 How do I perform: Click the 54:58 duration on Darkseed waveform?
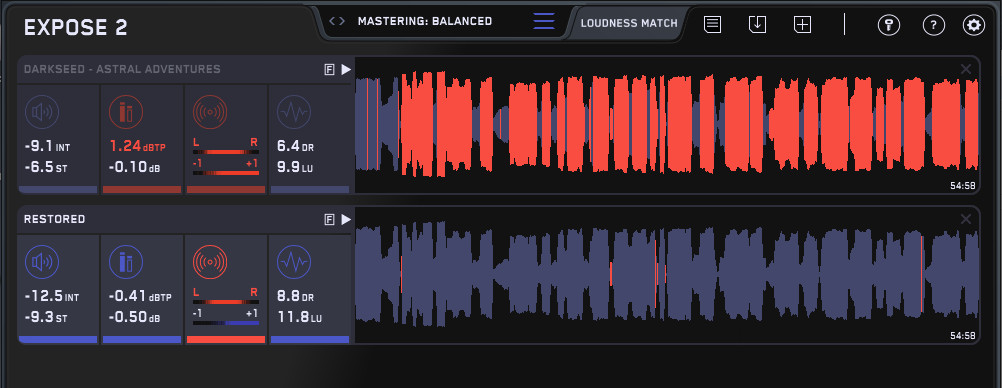tap(962, 186)
